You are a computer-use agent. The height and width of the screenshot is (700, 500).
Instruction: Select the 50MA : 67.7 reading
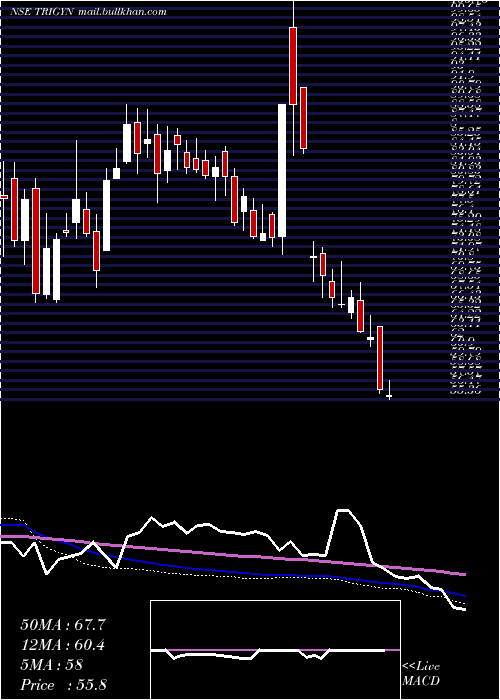[x=62, y=625]
